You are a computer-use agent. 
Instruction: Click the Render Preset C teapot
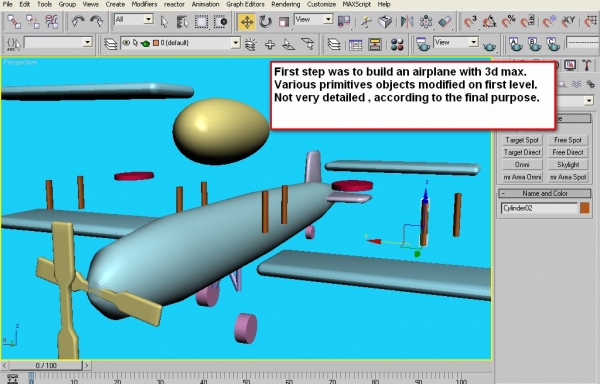553,44
